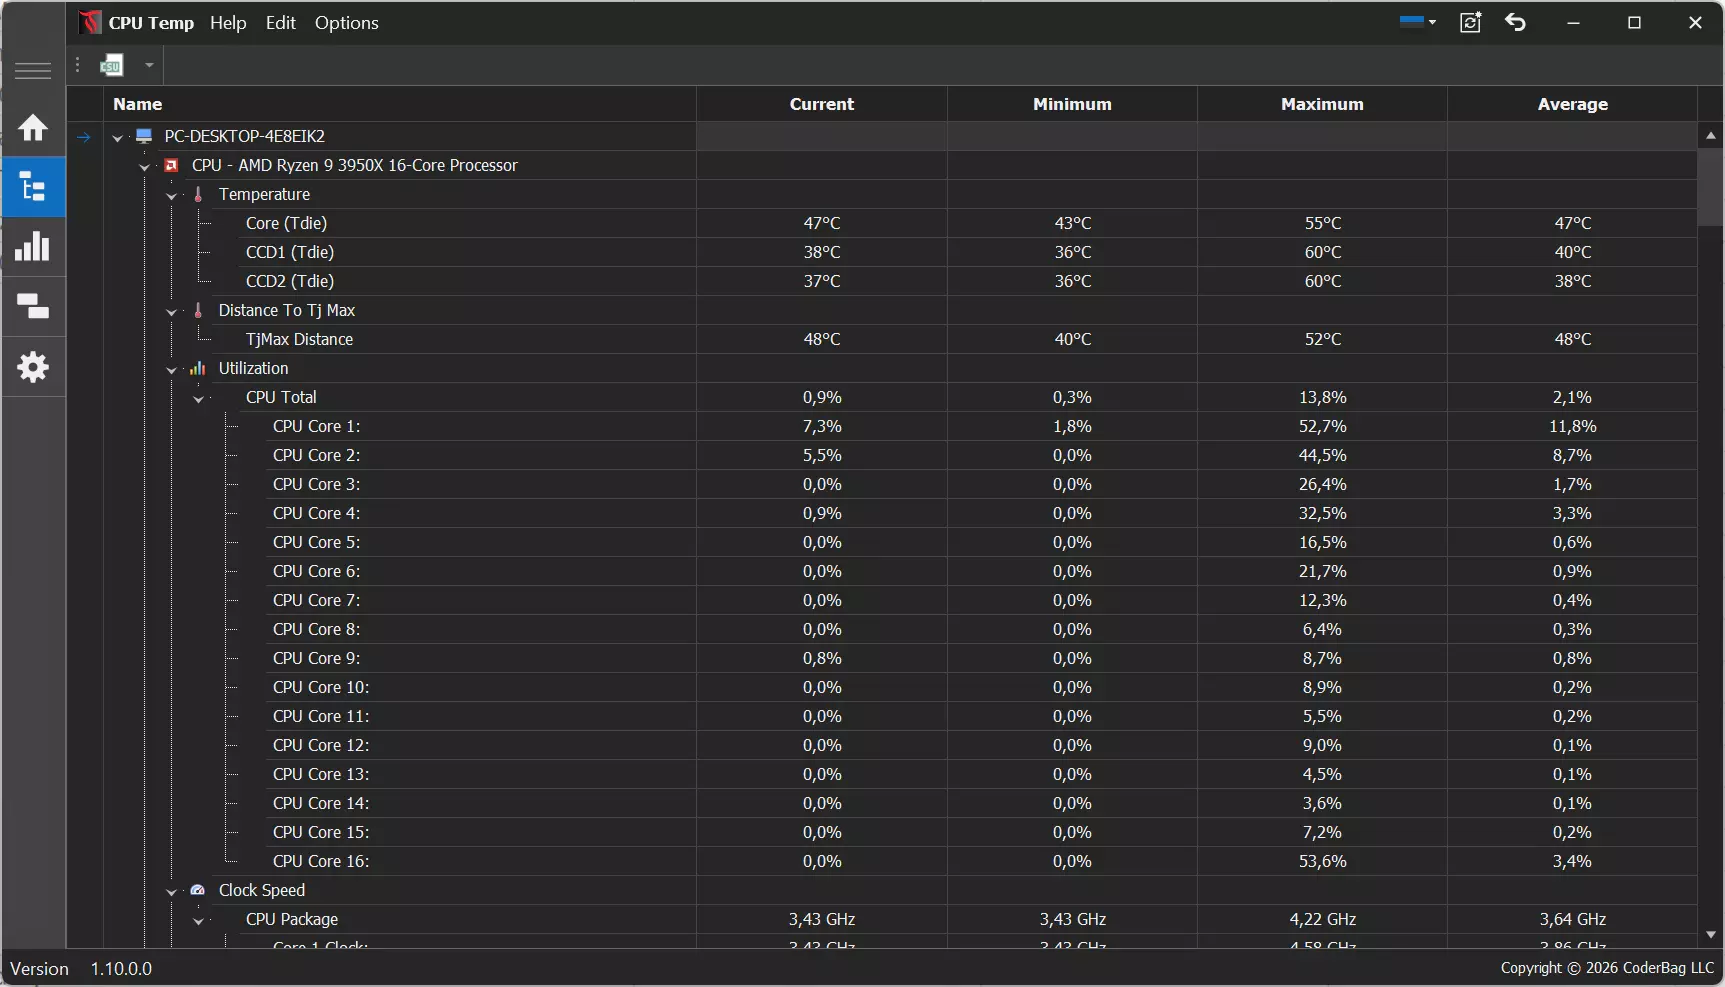Click the screenshot capture icon in title bar

point(1470,22)
